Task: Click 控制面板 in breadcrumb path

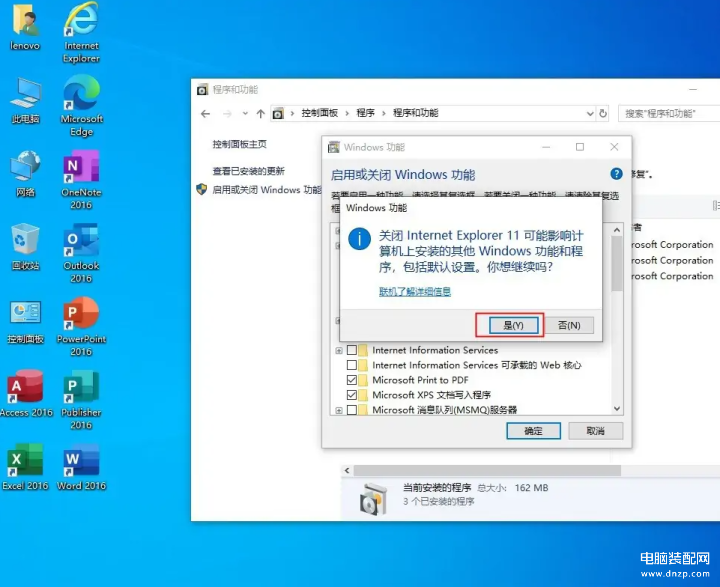Action: 319,113
